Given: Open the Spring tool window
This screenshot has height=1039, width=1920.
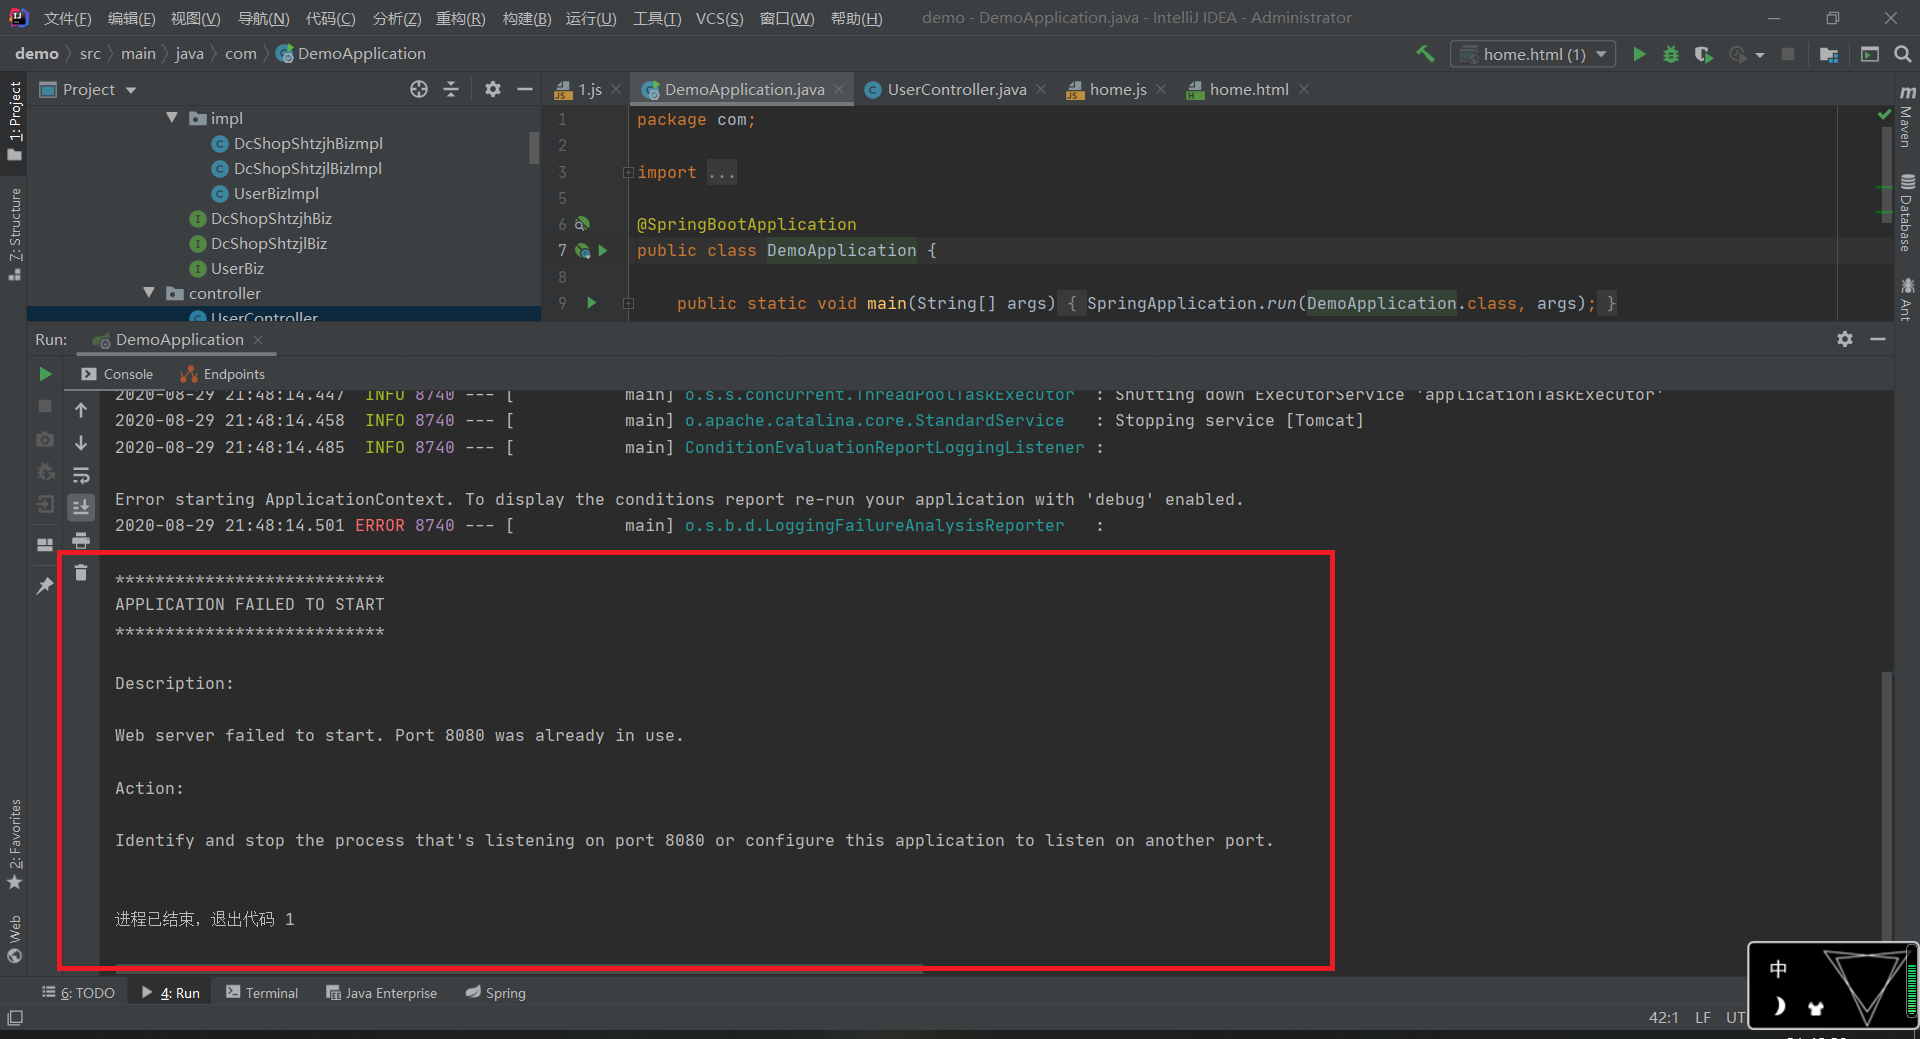Looking at the screenshot, I should (x=495, y=992).
